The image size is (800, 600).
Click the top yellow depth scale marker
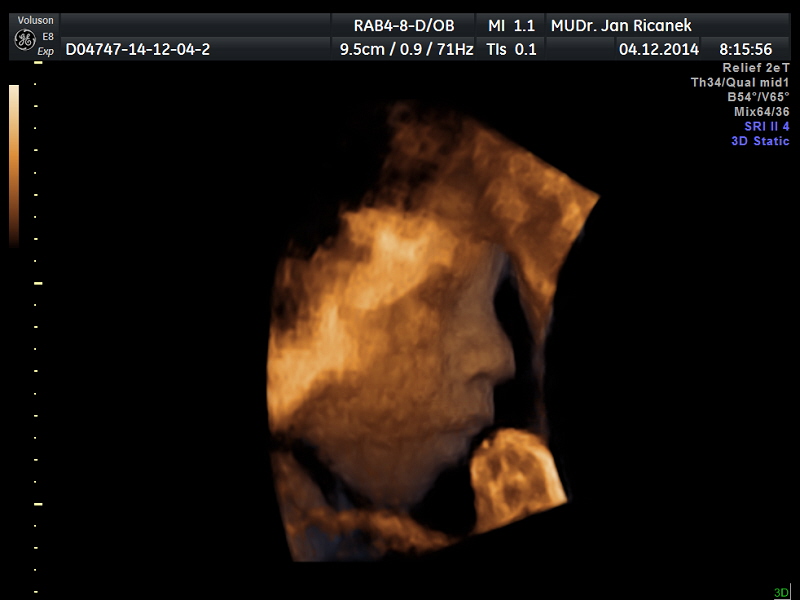(38, 63)
